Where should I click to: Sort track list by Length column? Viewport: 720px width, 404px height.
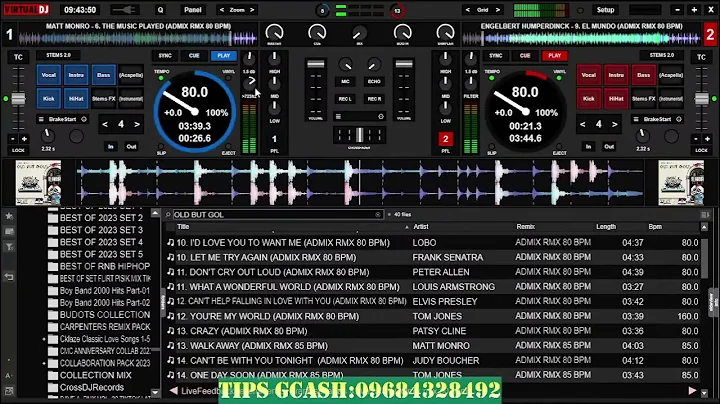[x=606, y=227]
